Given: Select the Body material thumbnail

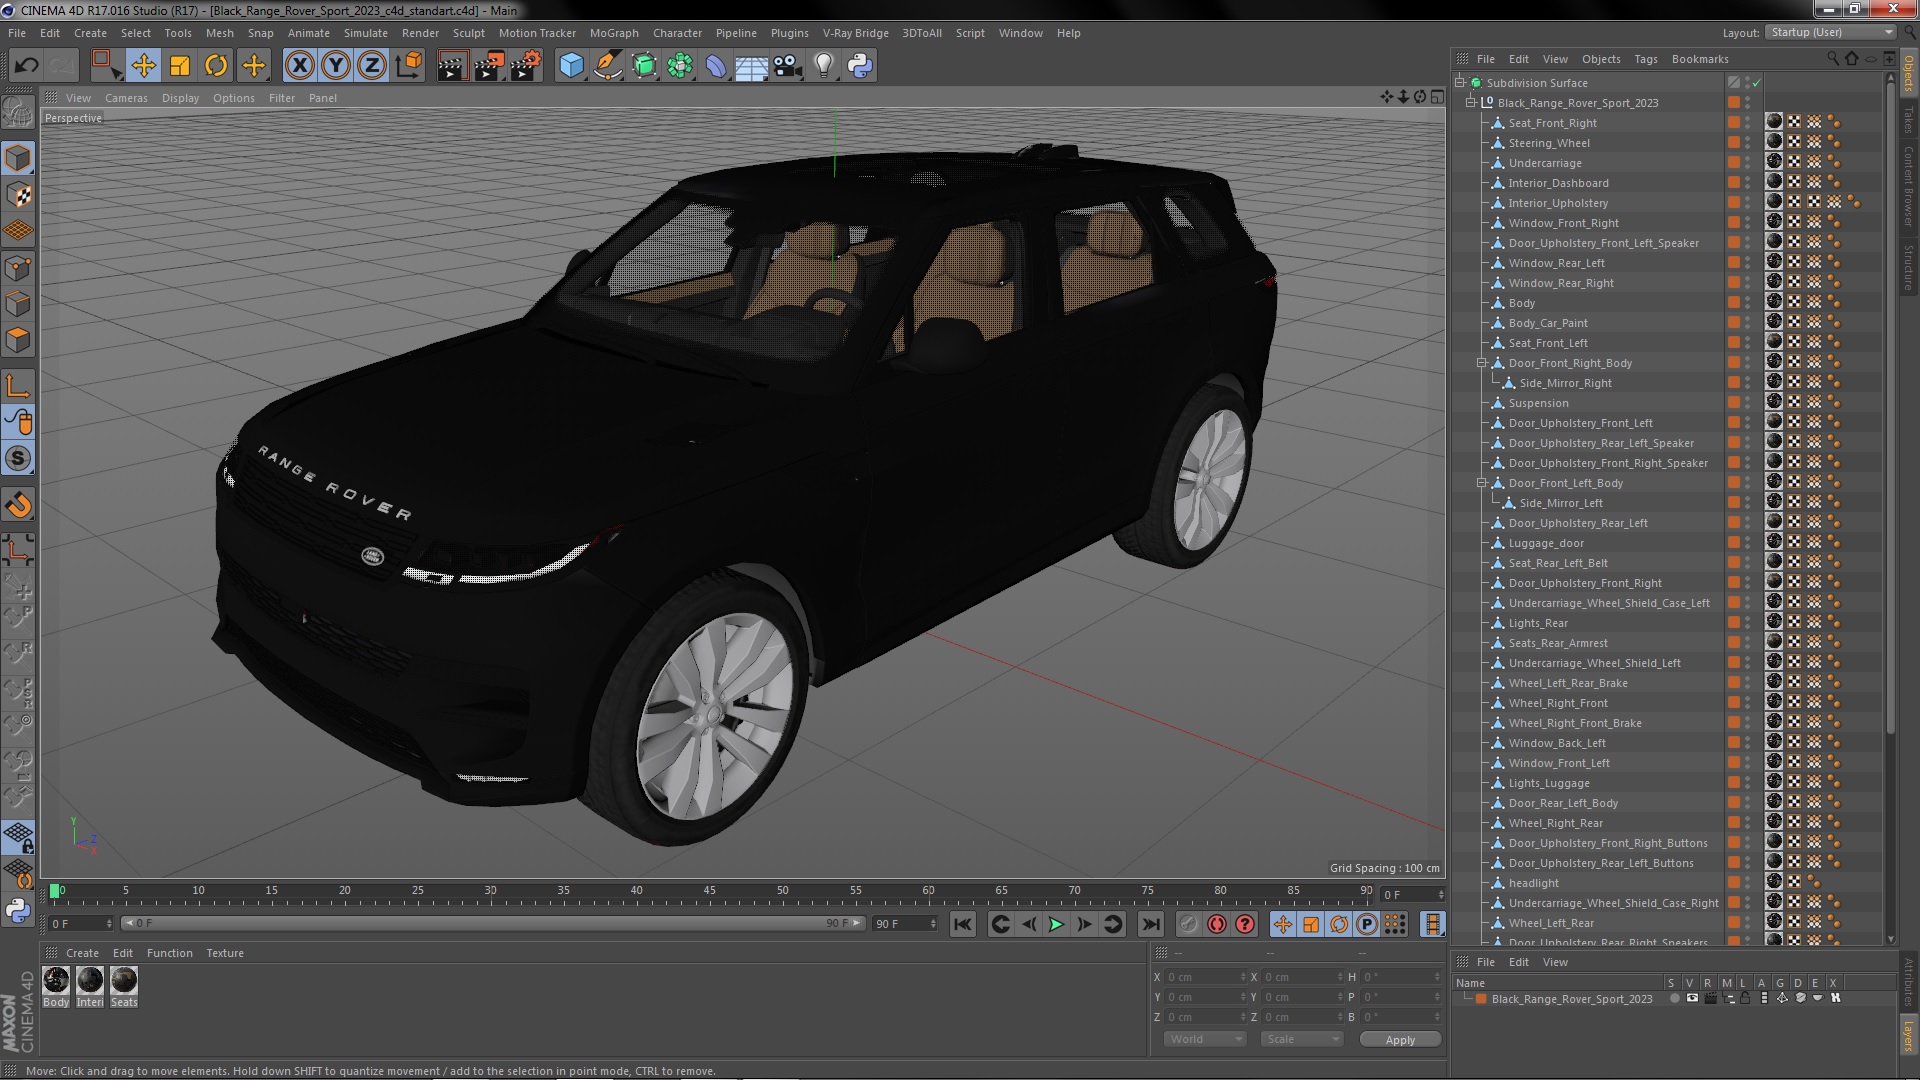Looking at the screenshot, I should pyautogui.click(x=56, y=981).
